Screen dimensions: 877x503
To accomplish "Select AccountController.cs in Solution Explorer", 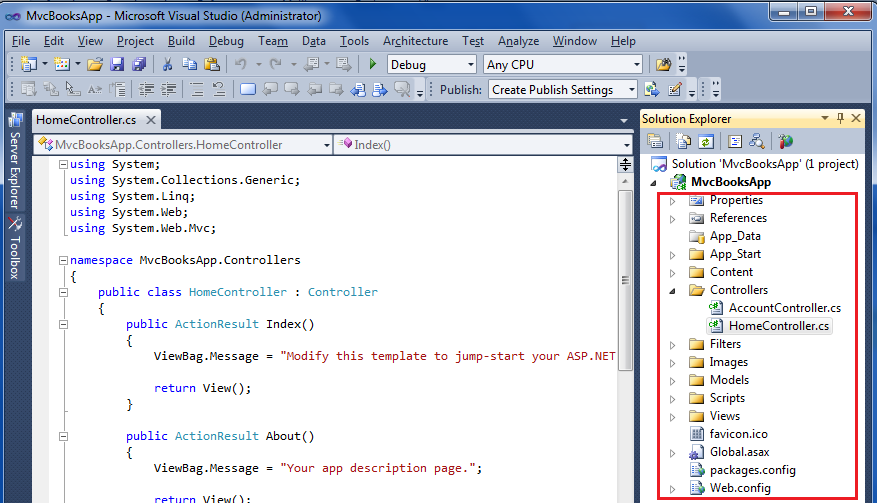I will (x=784, y=308).
